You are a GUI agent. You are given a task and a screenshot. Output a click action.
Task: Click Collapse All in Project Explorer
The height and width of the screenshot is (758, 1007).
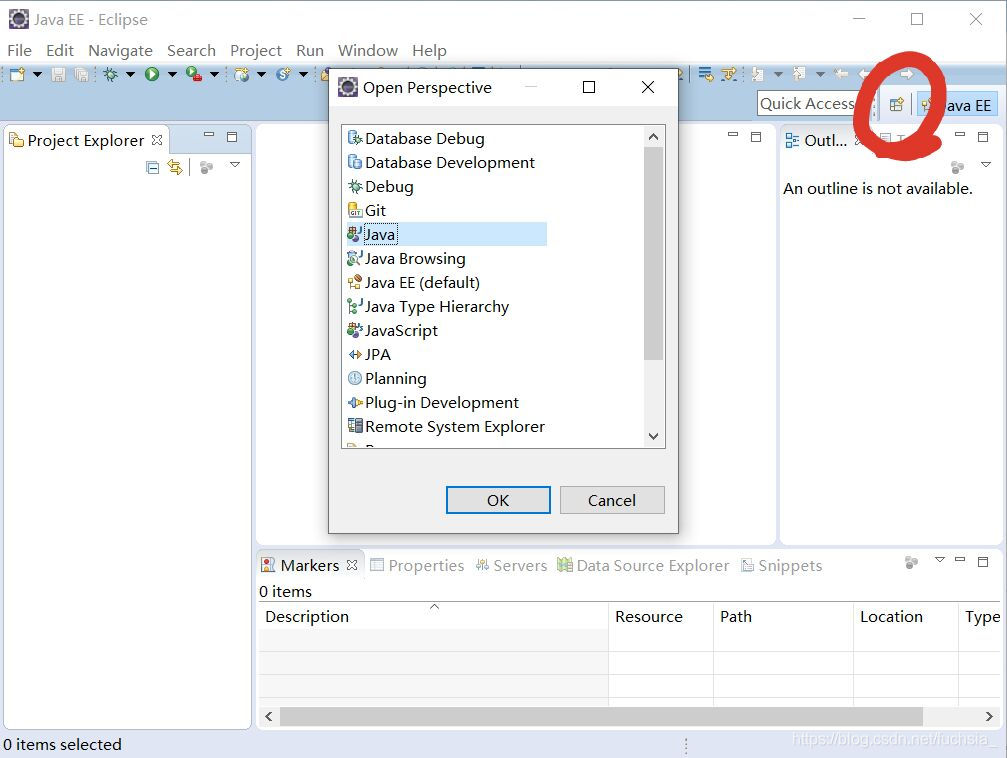click(x=152, y=168)
